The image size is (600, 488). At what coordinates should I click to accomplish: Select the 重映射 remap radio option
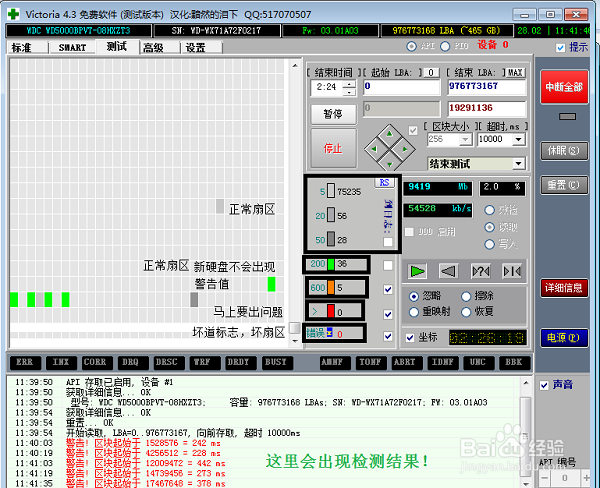415,311
